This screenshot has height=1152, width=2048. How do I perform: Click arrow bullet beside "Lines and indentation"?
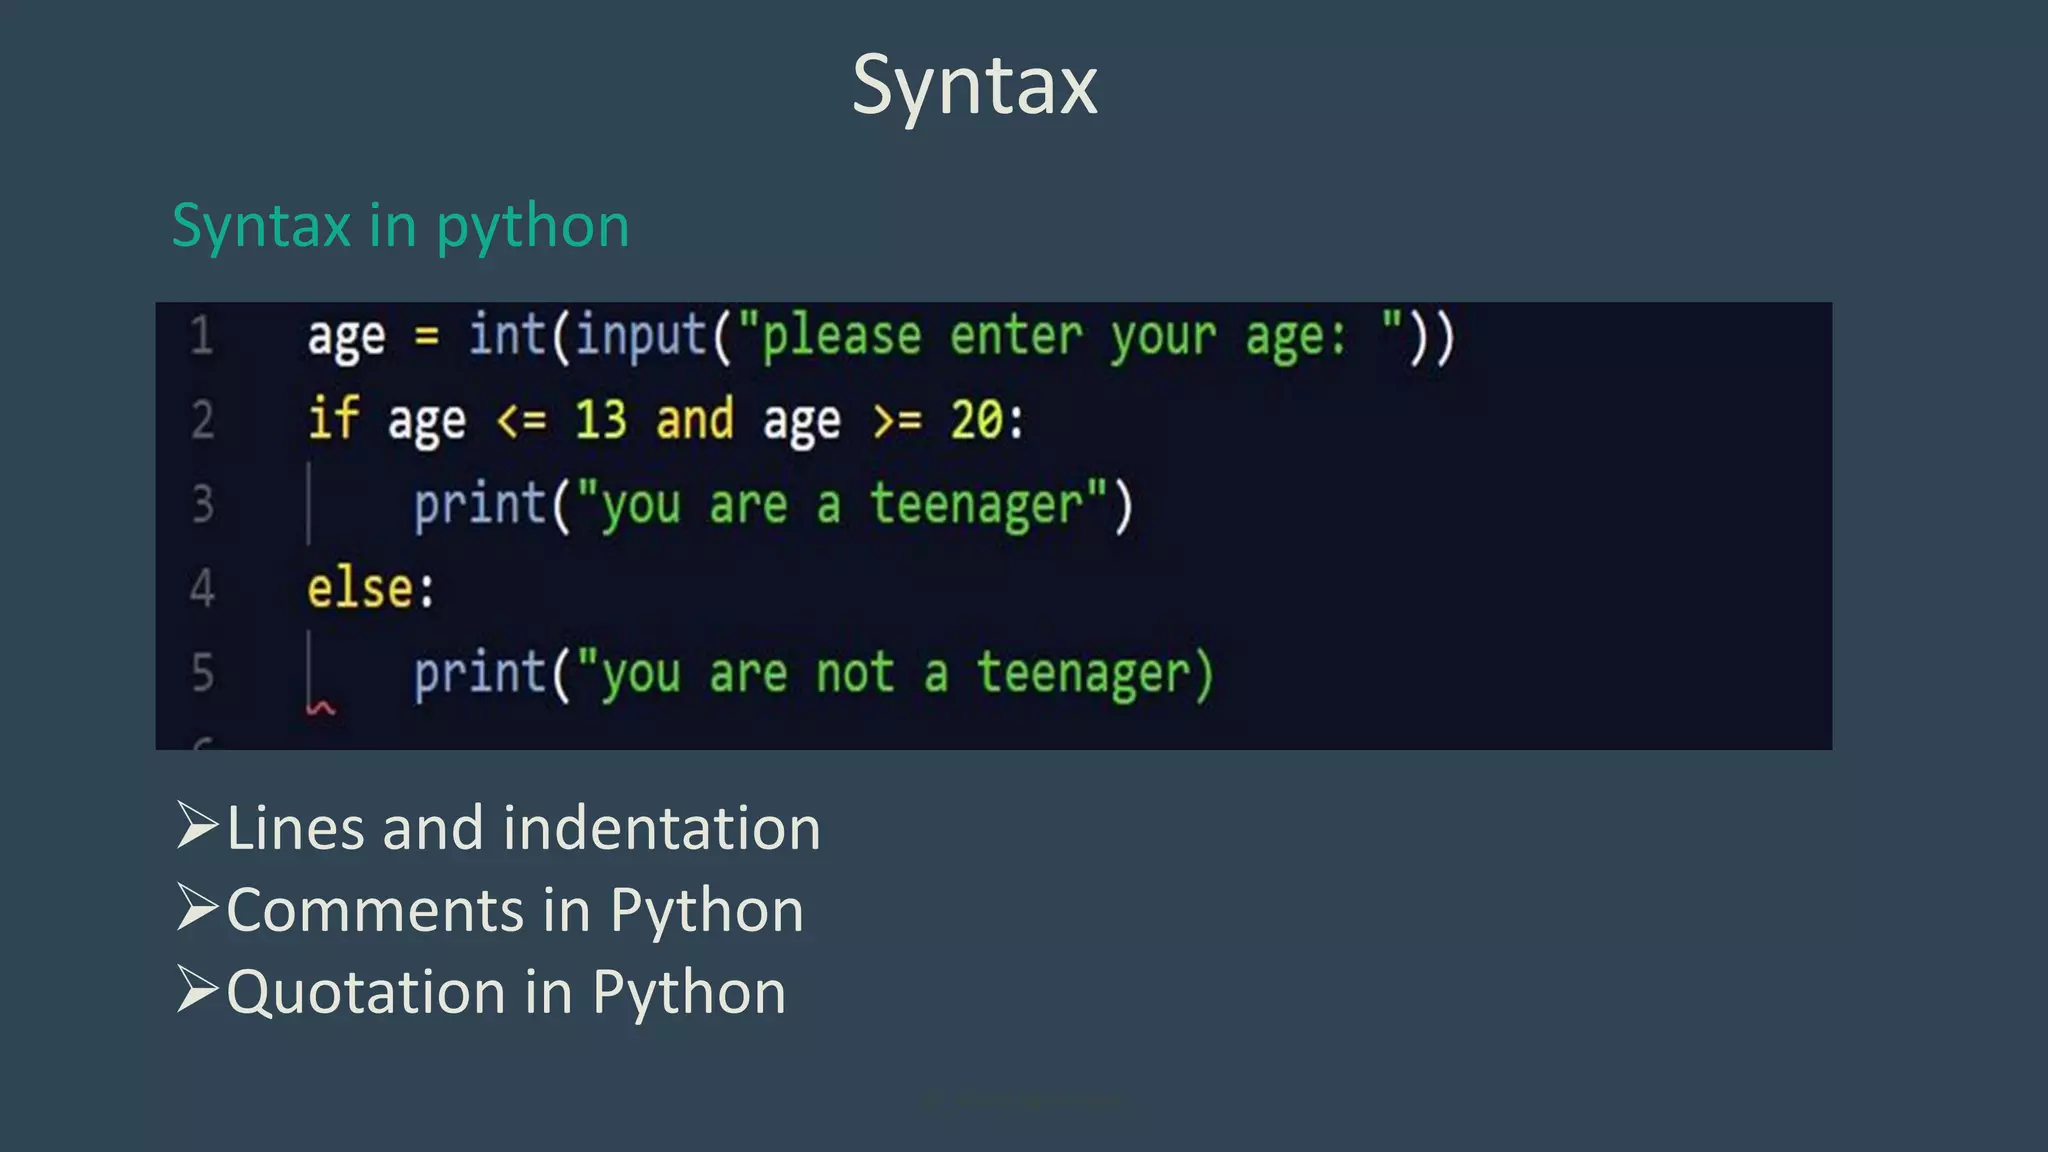point(197,826)
